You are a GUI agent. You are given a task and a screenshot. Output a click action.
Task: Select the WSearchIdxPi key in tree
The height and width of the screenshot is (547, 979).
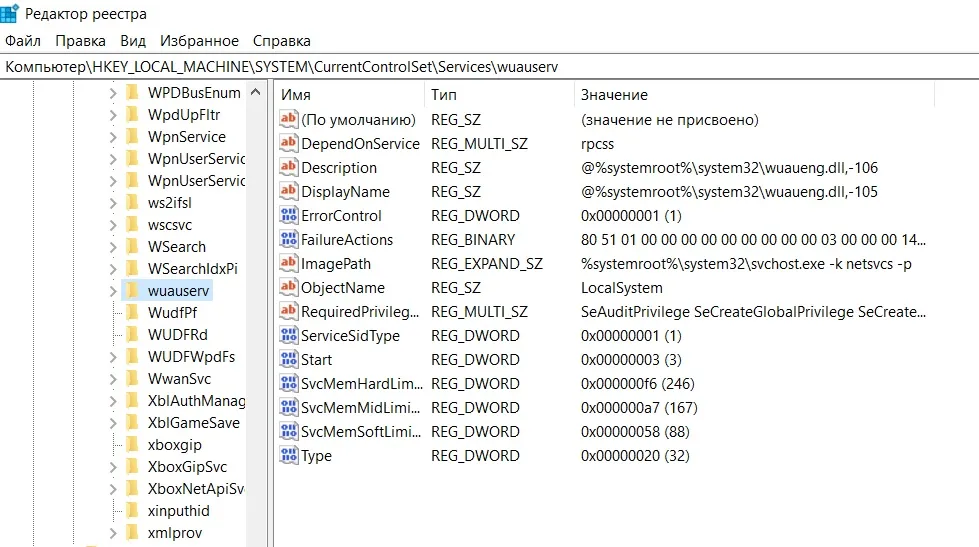tap(192, 269)
